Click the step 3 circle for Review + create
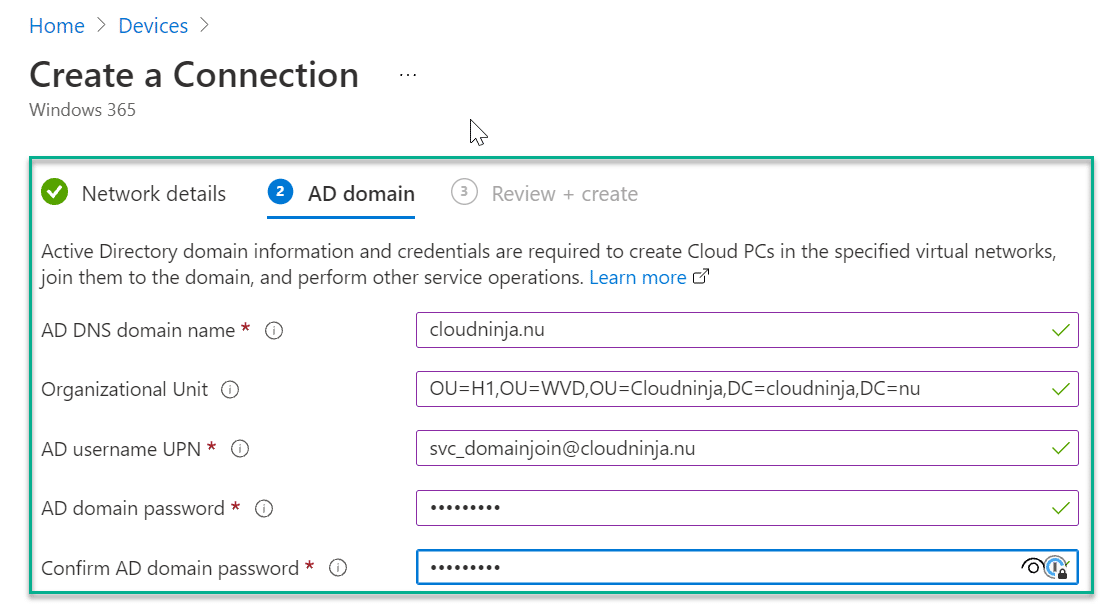The height and width of the screenshot is (608, 1116). click(x=464, y=192)
